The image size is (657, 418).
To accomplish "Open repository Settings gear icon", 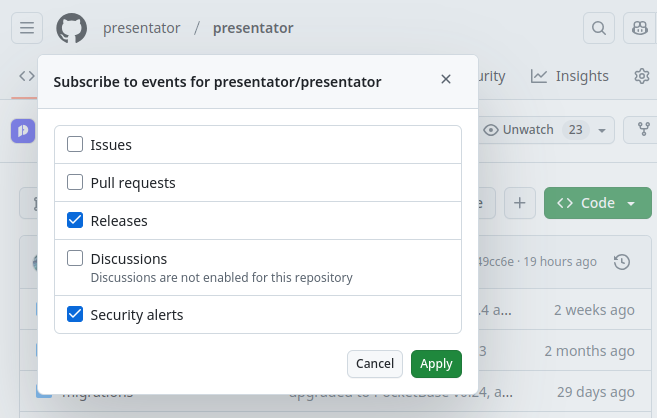I will point(641,76).
